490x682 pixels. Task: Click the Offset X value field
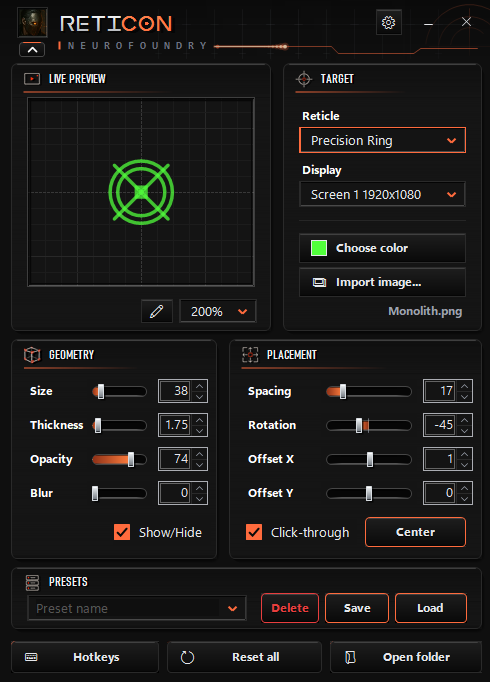[x=440, y=459]
